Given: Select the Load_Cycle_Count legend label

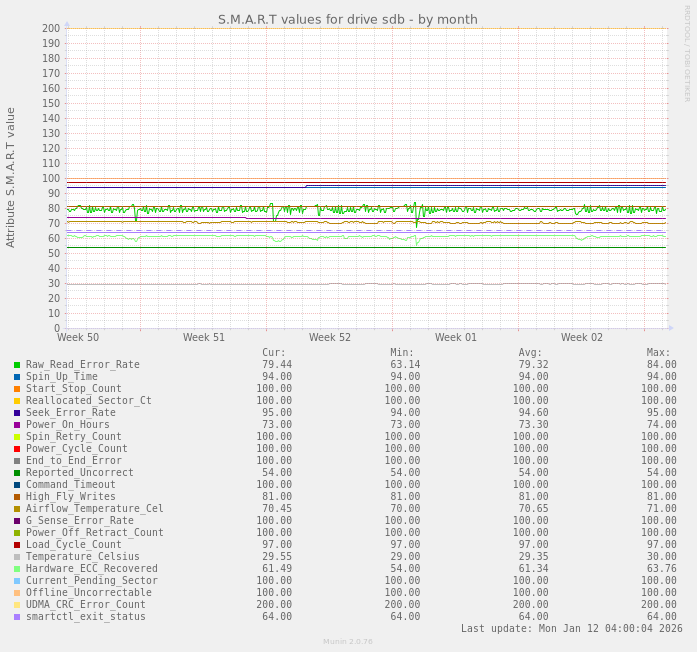Looking at the screenshot, I should point(73,544).
